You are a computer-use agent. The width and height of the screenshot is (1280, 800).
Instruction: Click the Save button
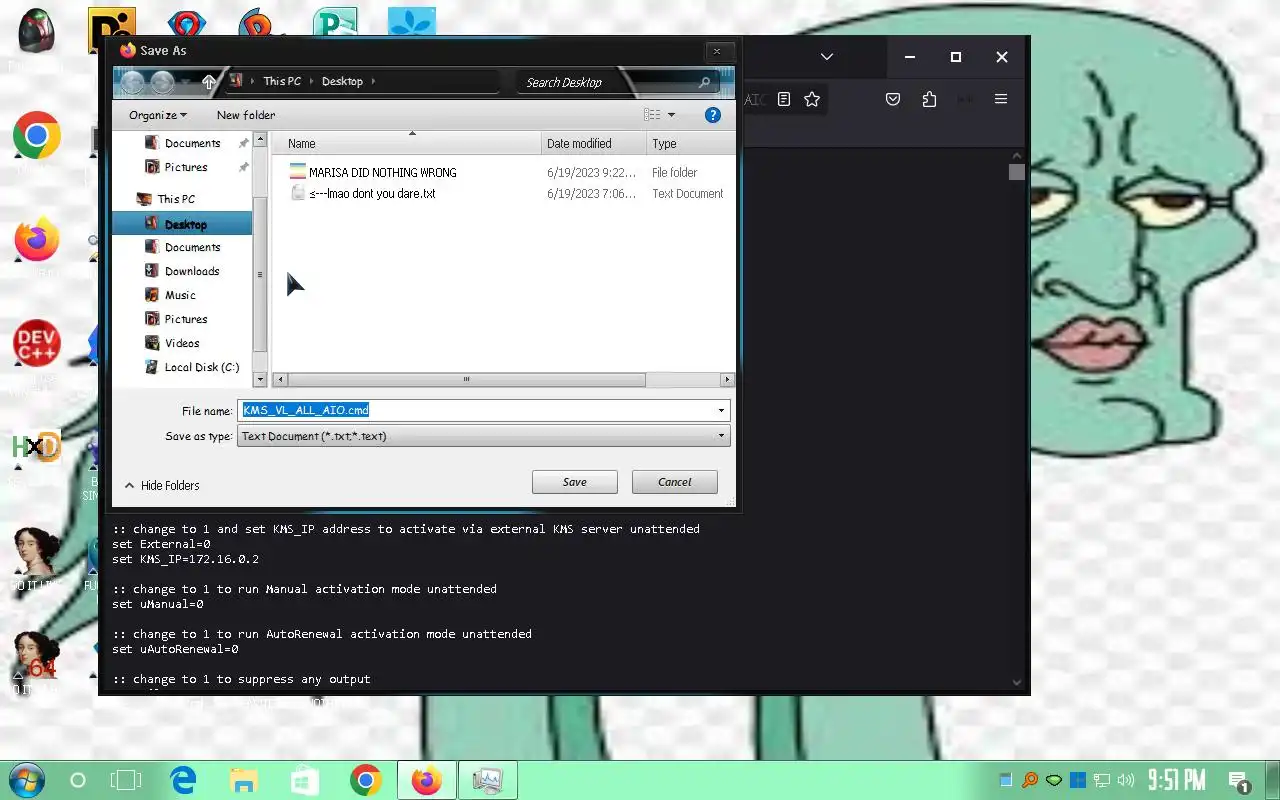575,482
